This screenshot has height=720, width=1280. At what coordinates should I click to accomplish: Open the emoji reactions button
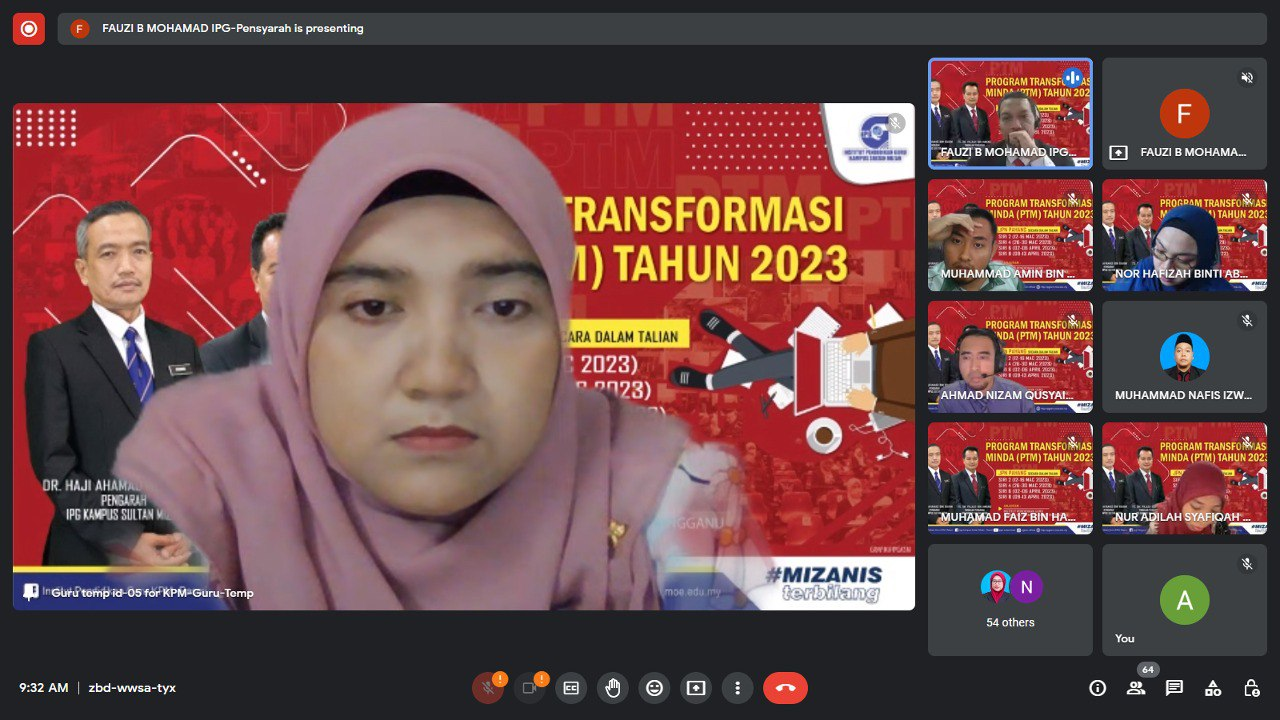[x=654, y=688]
